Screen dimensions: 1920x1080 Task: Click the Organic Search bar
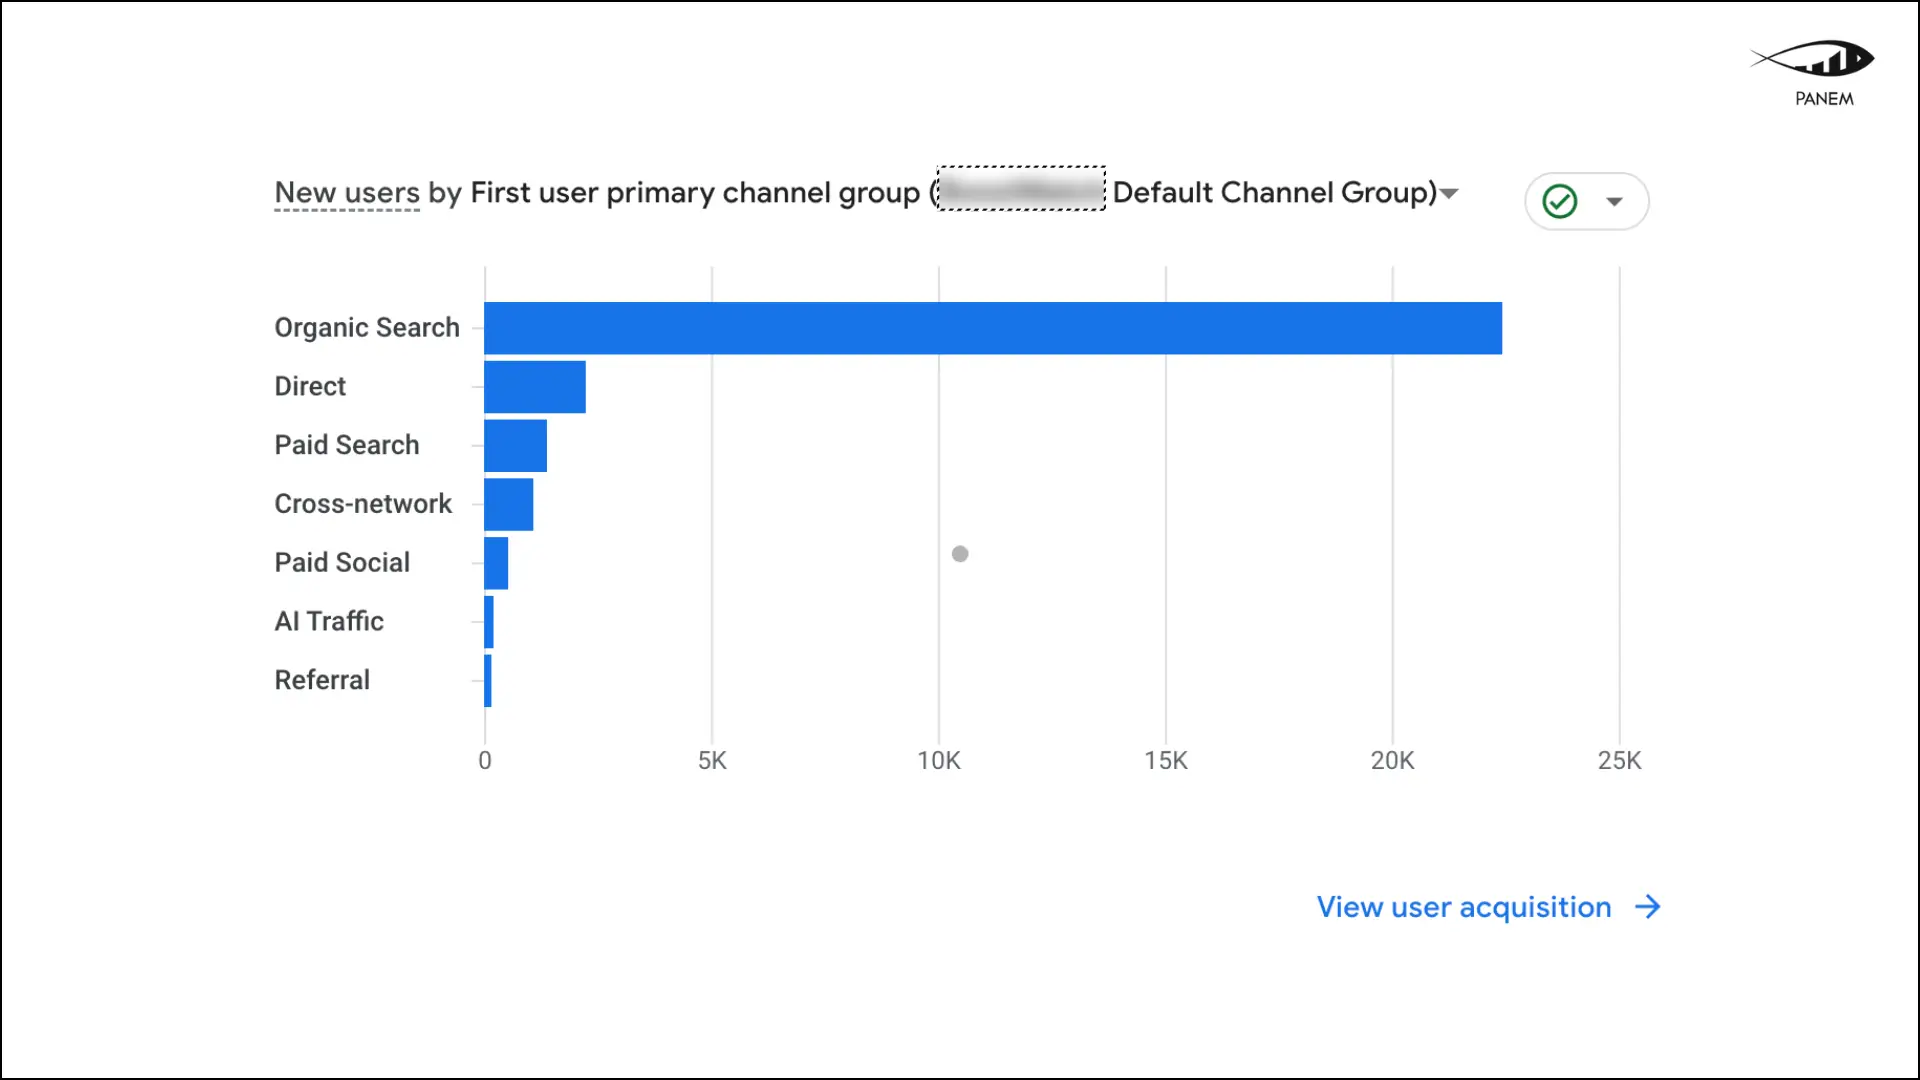pos(992,328)
